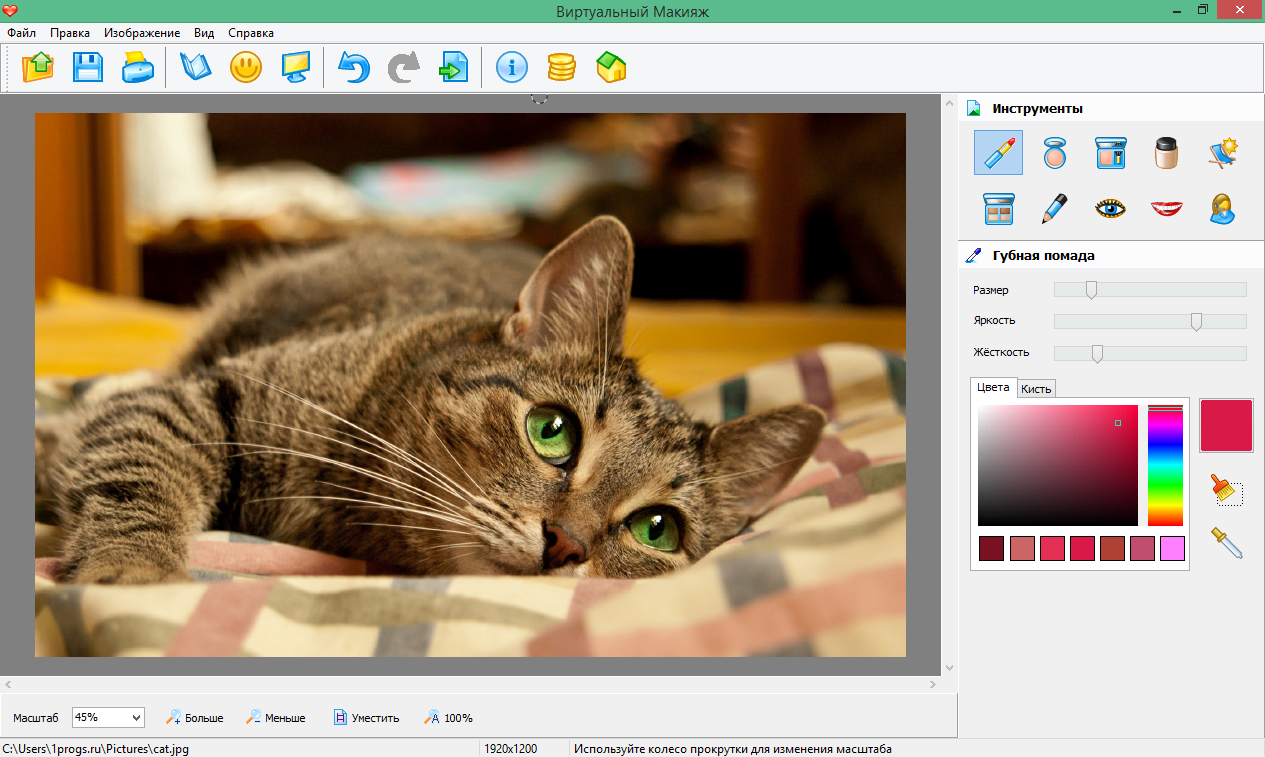Select the four-colour eyeshadow palette tool
The height and width of the screenshot is (757, 1265).
point(998,208)
